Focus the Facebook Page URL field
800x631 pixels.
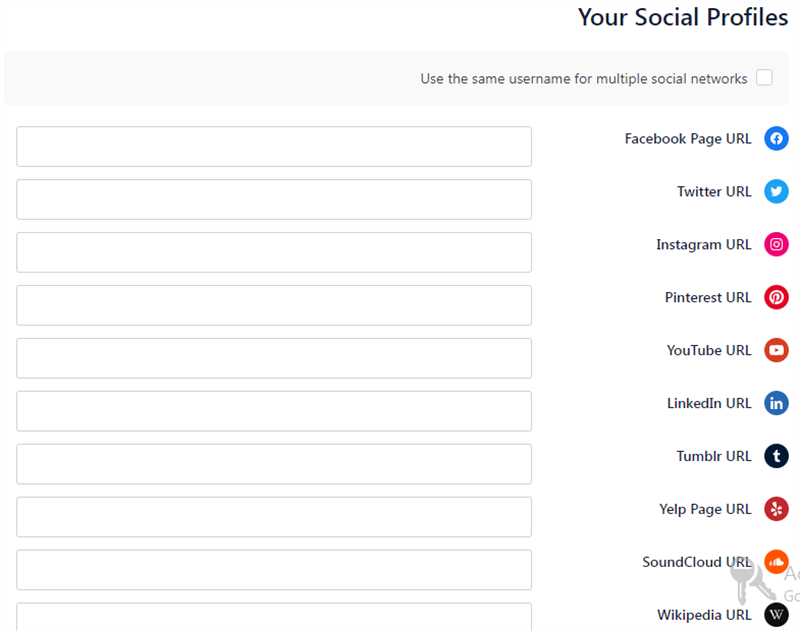(274, 146)
